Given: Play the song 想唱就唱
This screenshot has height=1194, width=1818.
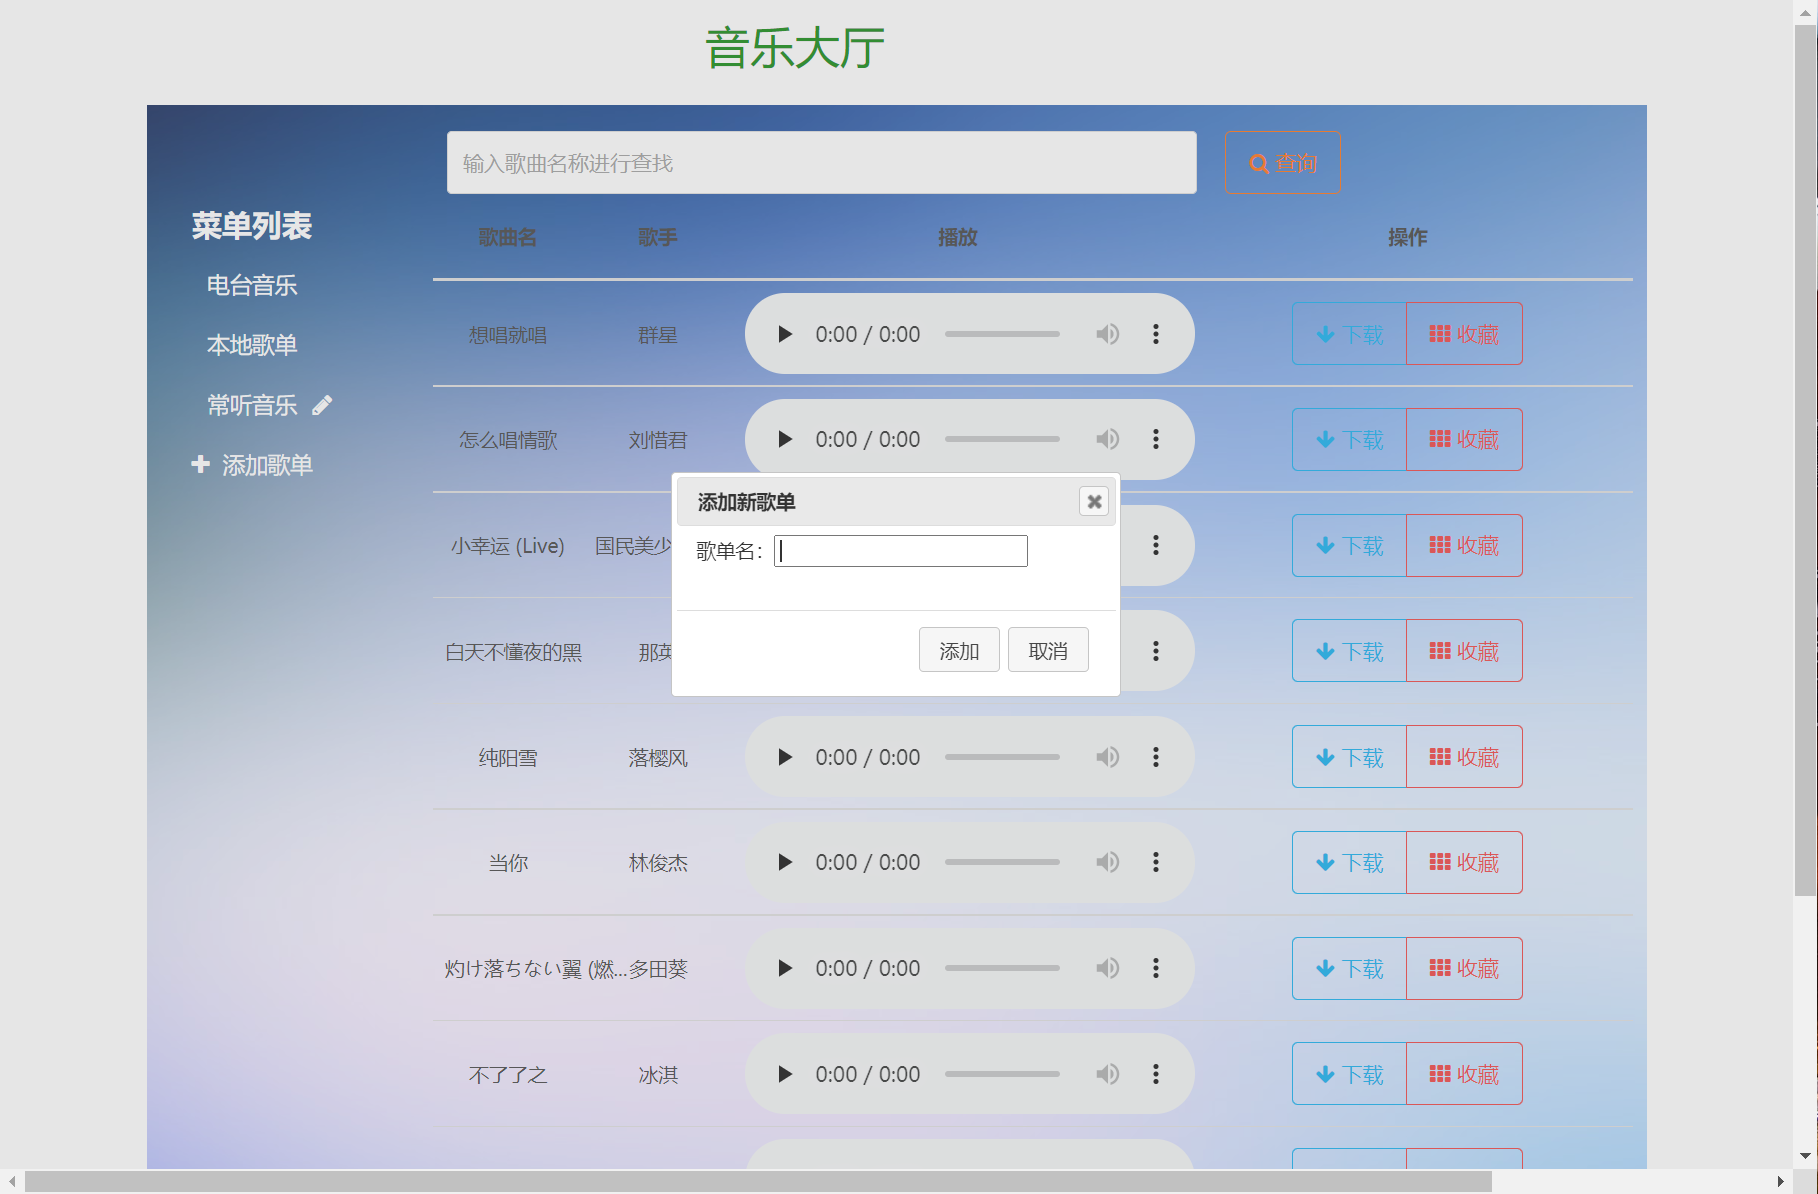Looking at the screenshot, I should point(785,334).
